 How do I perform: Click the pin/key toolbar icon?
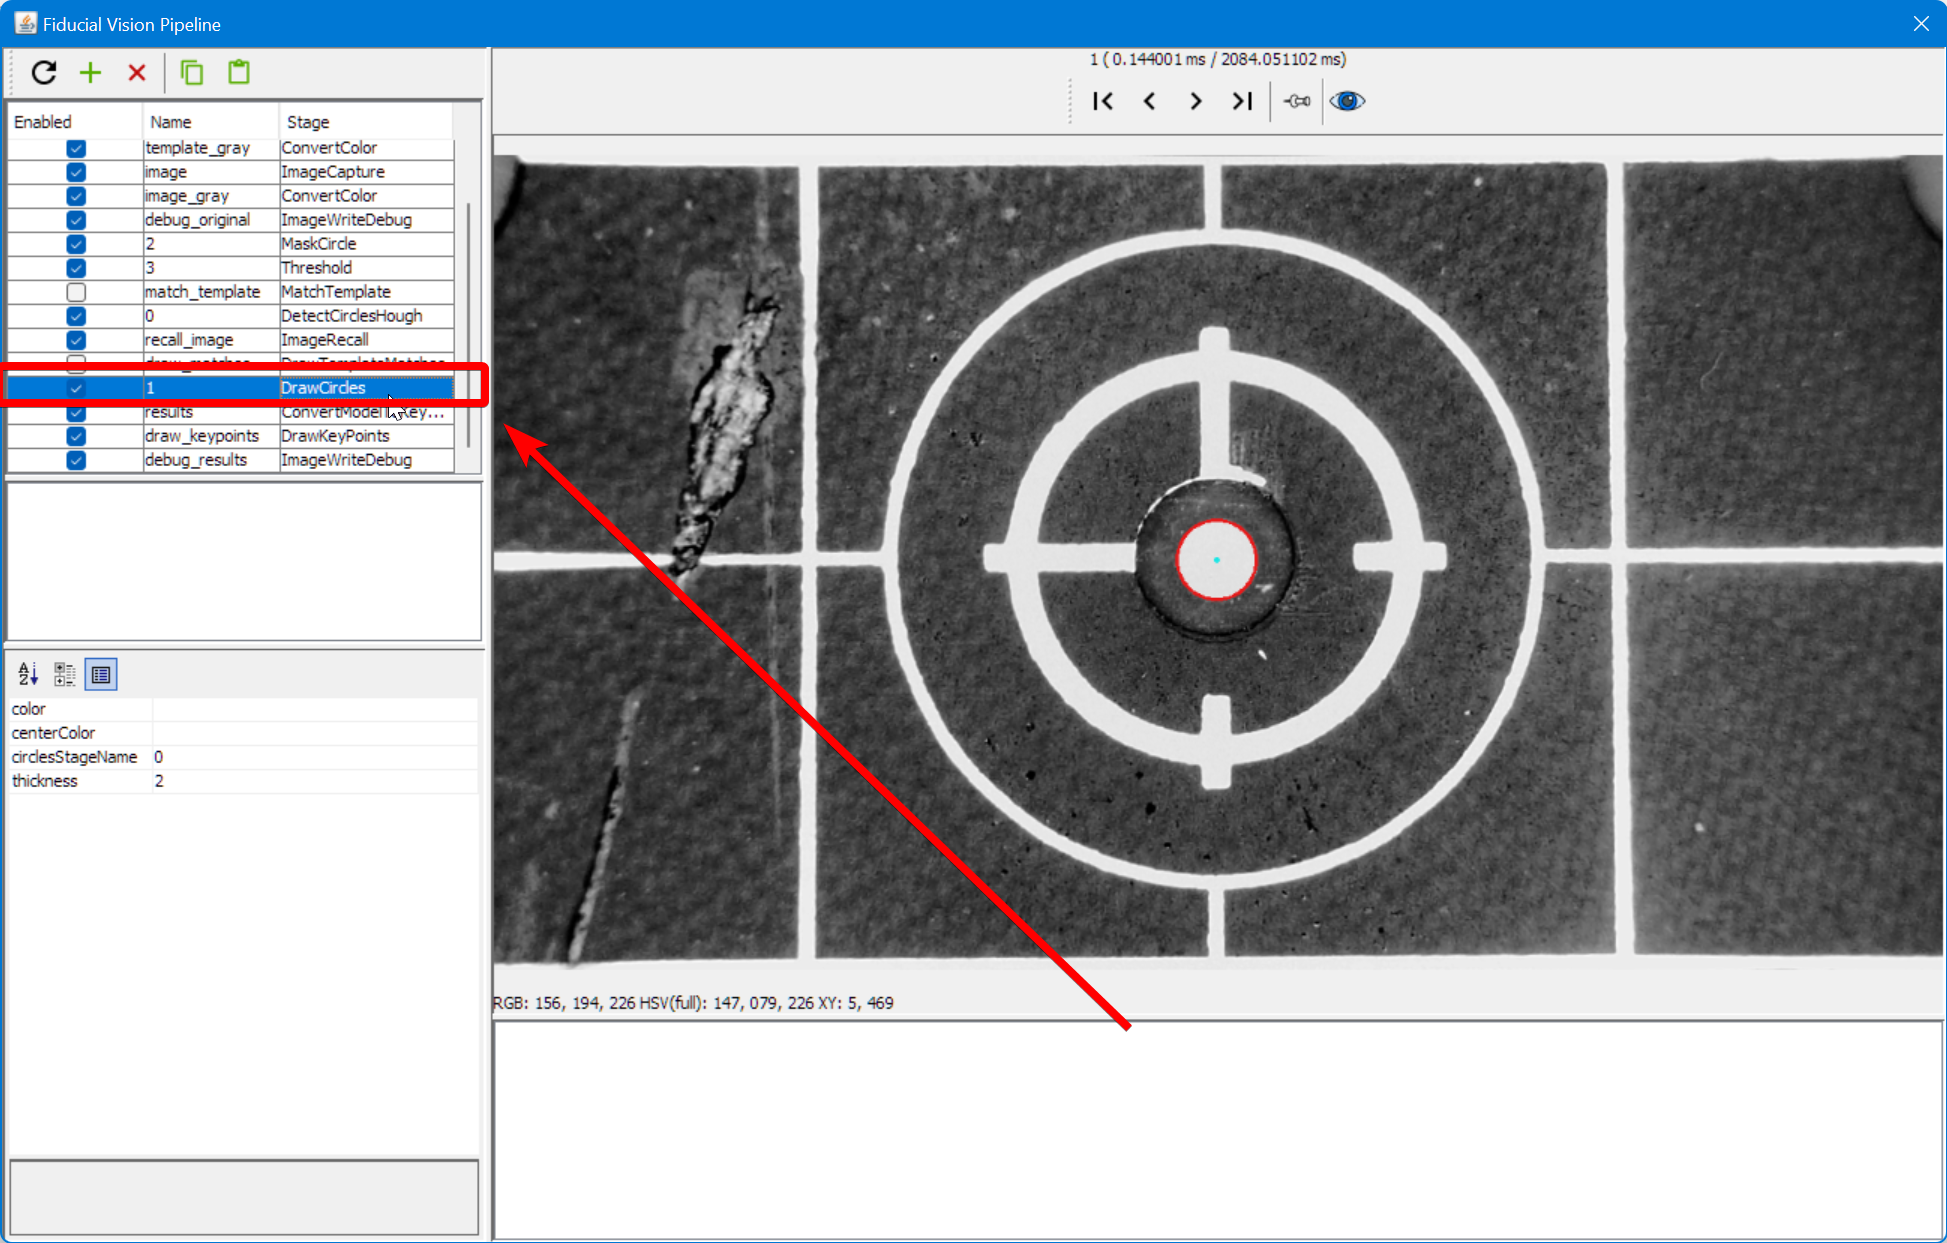click(x=1297, y=101)
